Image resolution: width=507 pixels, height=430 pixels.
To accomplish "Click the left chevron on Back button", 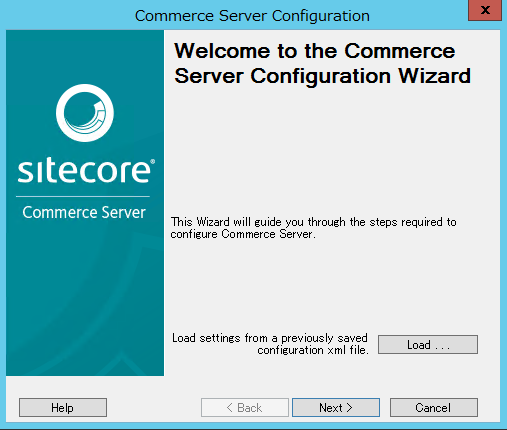I will coord(230,408).
